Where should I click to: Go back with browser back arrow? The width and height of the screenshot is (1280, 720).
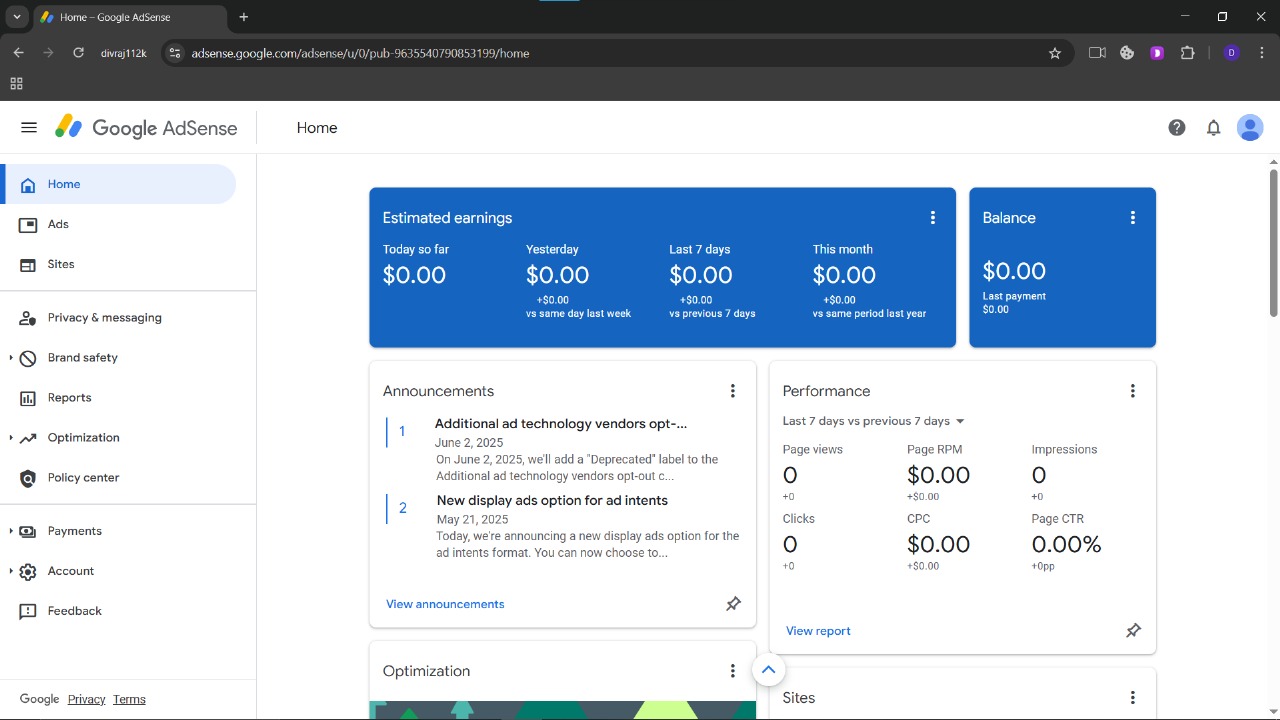point(18,53)
